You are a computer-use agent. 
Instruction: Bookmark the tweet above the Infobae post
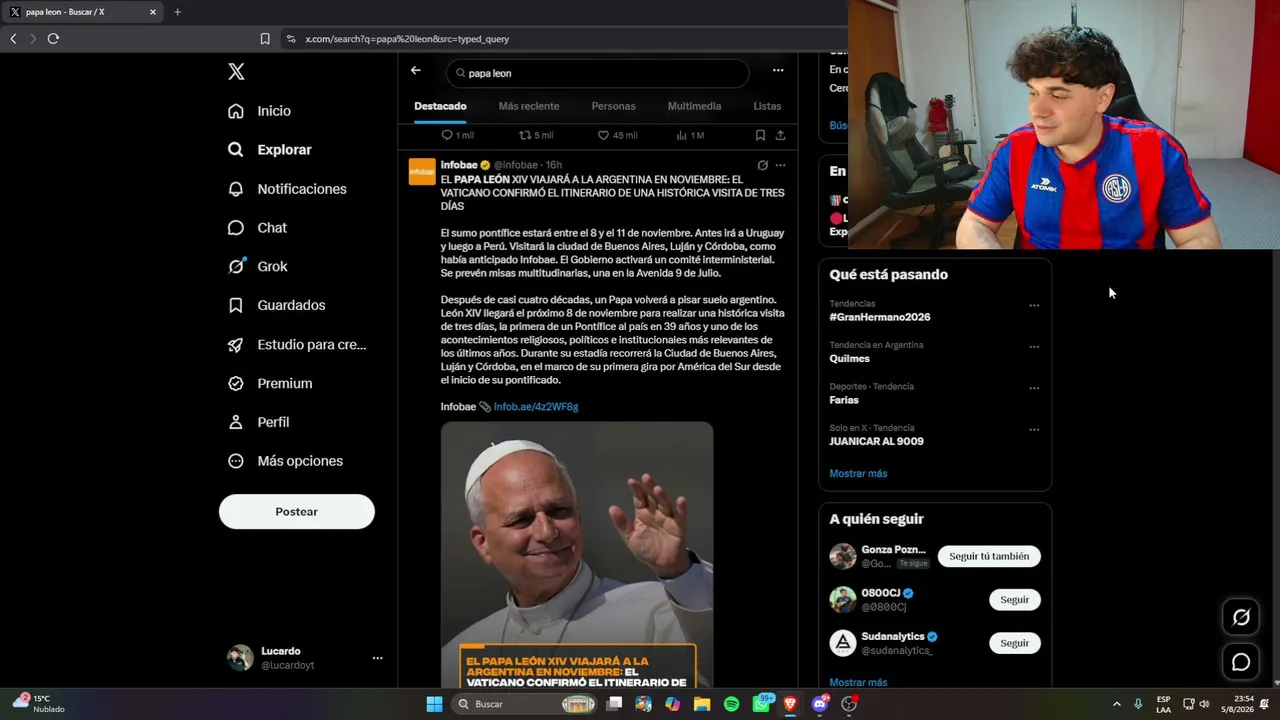tap(760, 135)
